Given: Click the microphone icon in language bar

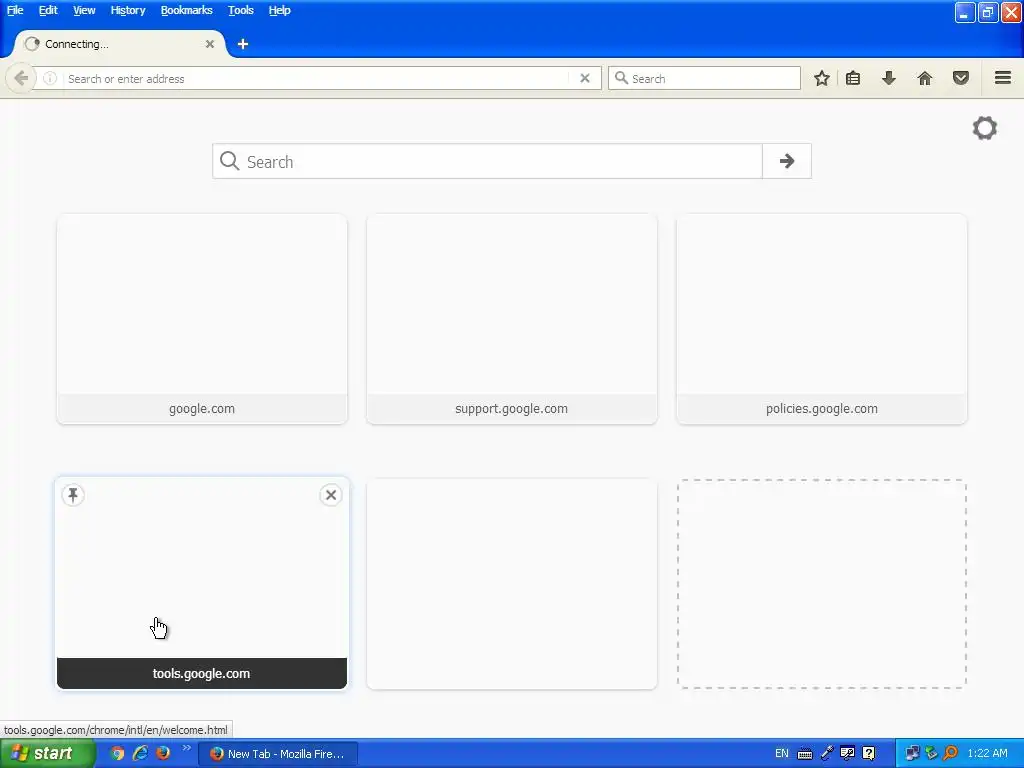Looking at the screenshot, I should point(827,754).
